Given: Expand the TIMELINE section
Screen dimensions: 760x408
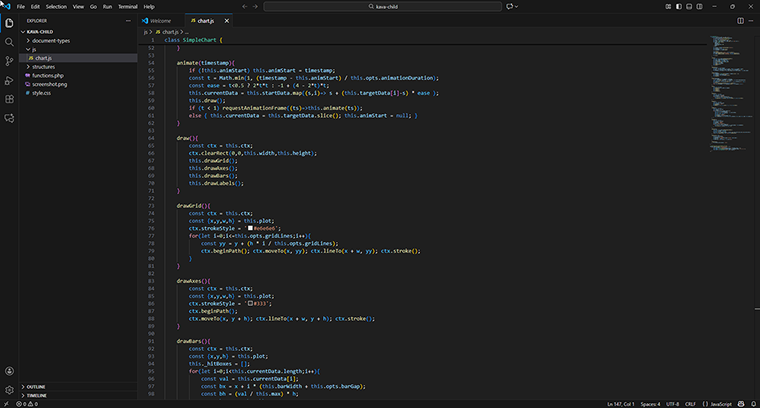Looking at the screenshot, I should 78,395.
